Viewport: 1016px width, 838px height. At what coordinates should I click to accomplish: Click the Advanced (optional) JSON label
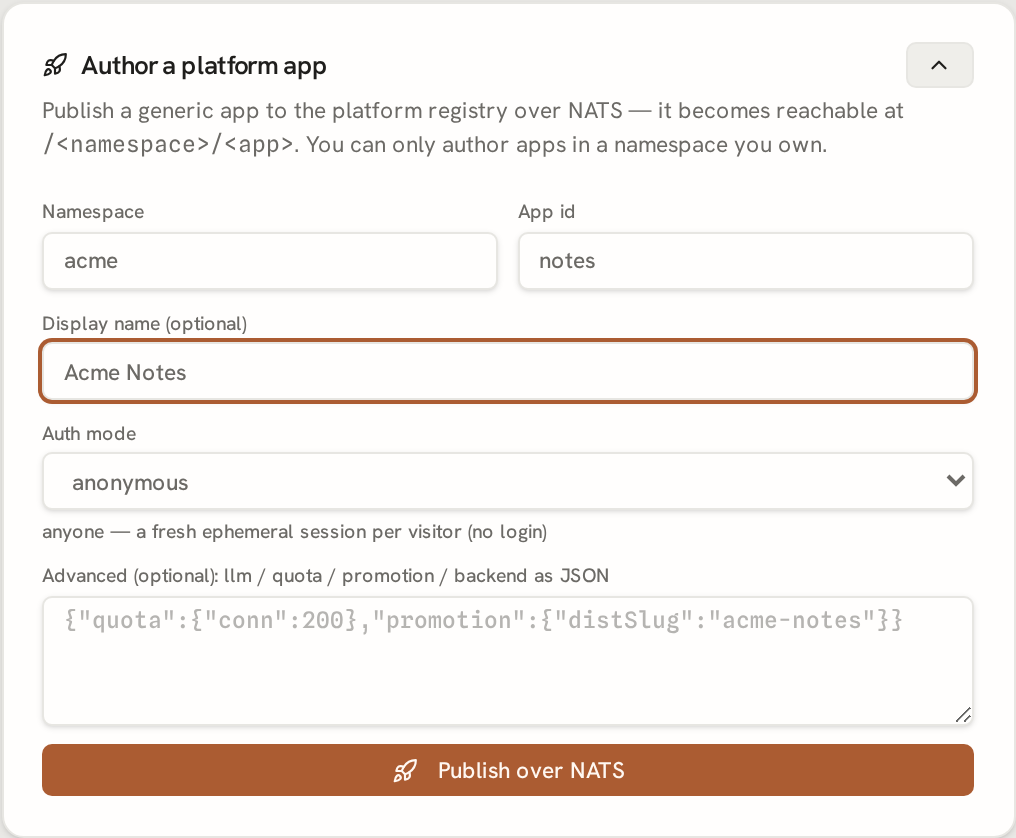click(325, 576)
